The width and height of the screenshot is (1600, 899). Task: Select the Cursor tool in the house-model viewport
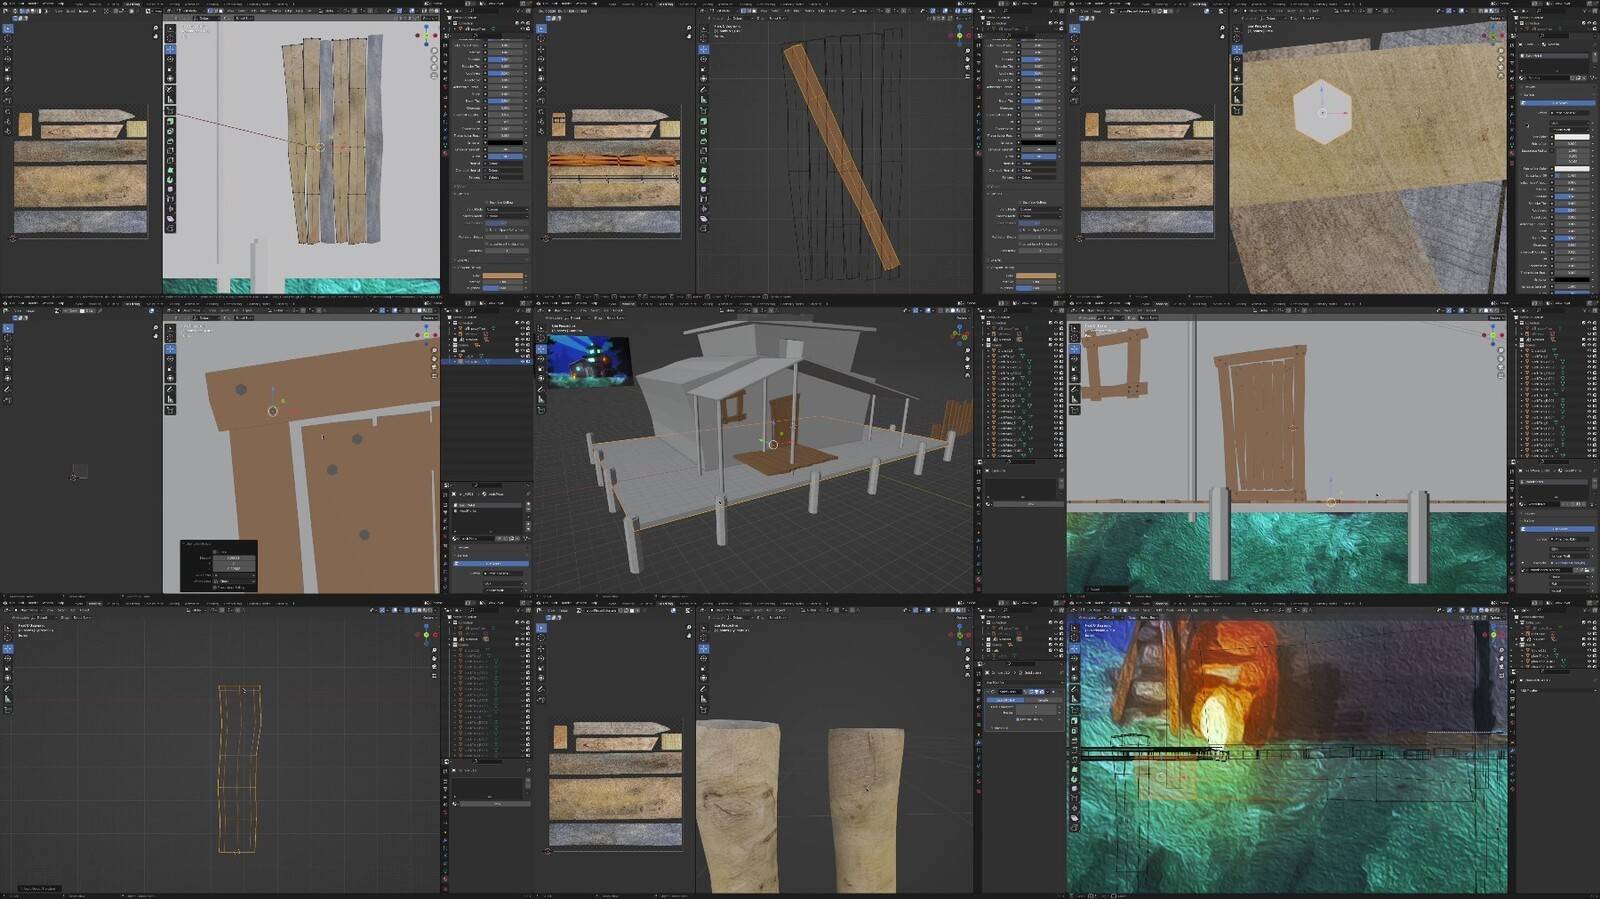point(541,338)
